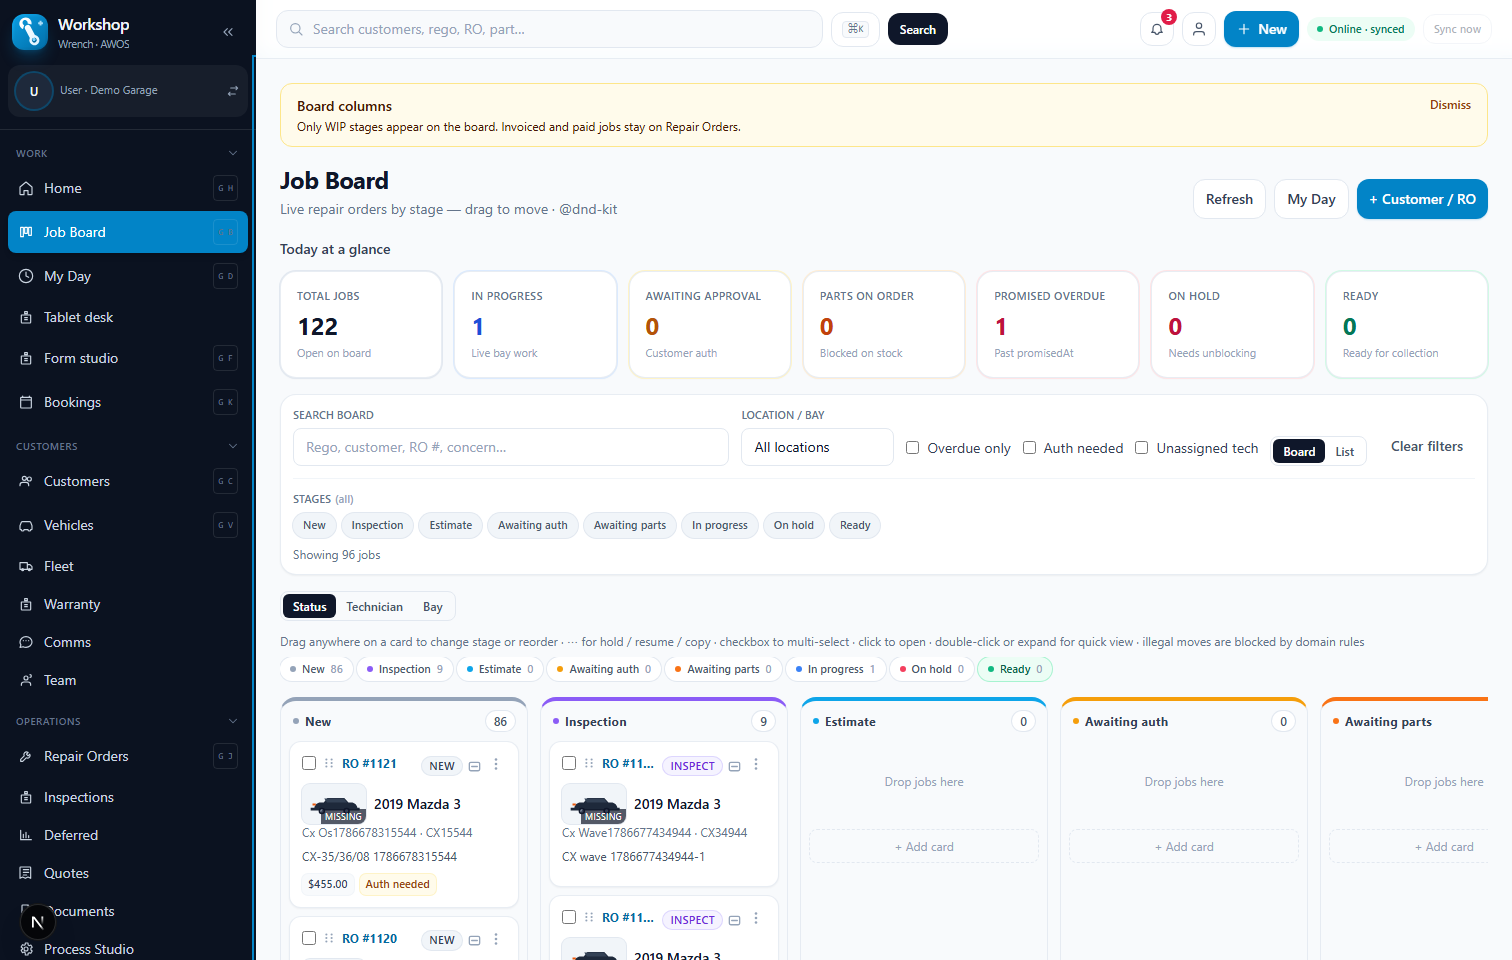
Task: Tick the Overdue only checkbox
Action: point(912,448)
